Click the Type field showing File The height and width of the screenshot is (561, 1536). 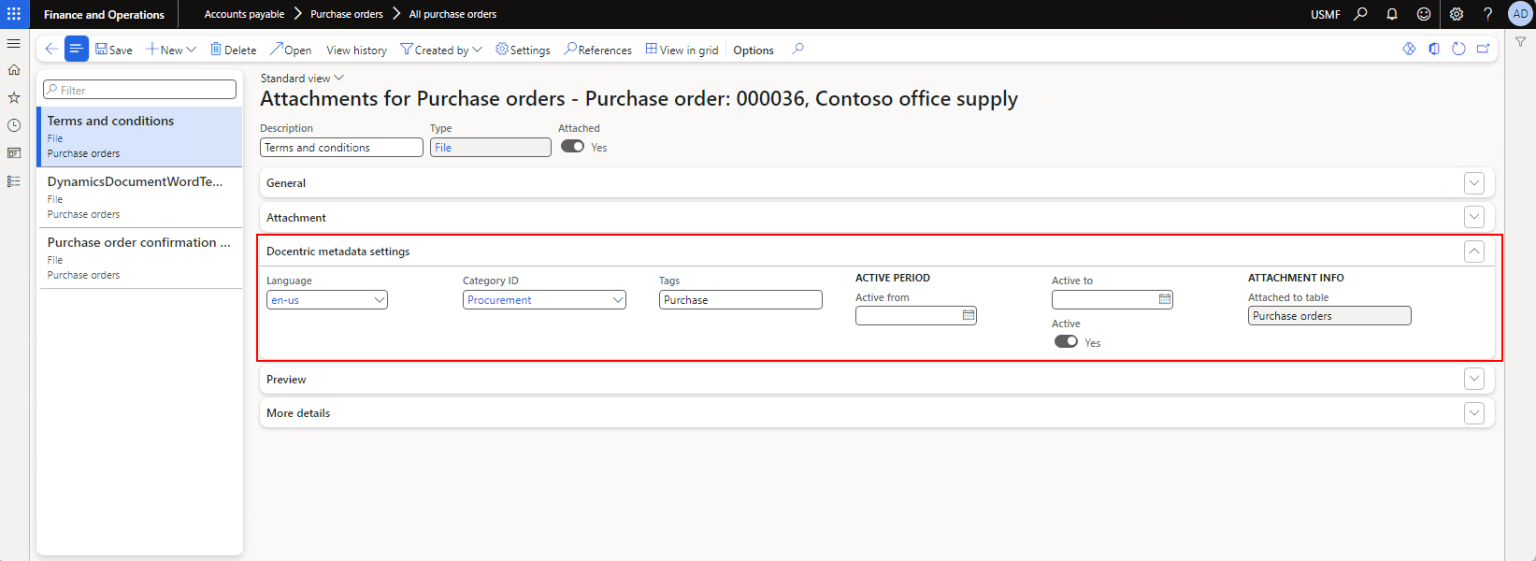(490, 147)
